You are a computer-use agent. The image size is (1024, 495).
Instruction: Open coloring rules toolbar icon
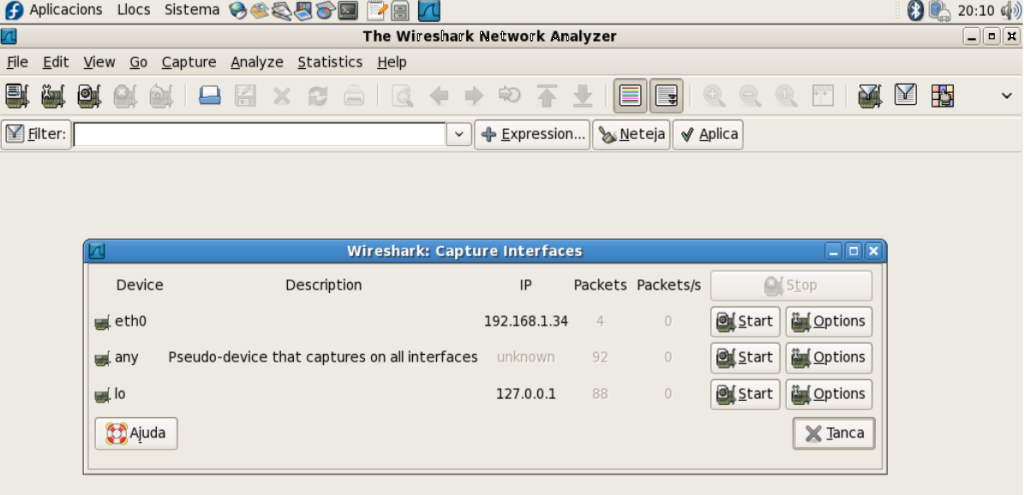[942, 96]
